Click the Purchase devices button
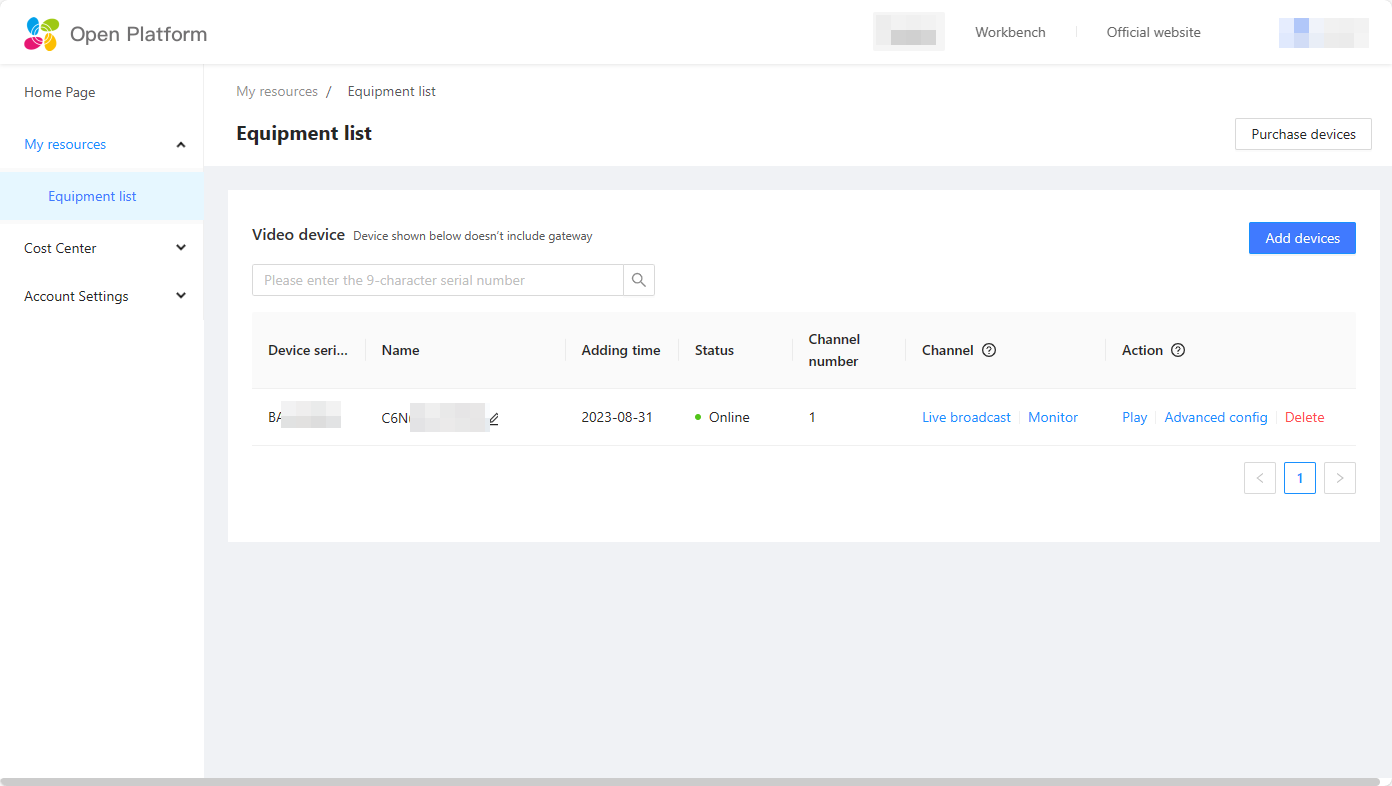This screenshot has height=786, width=1392. click(1303, 134)
